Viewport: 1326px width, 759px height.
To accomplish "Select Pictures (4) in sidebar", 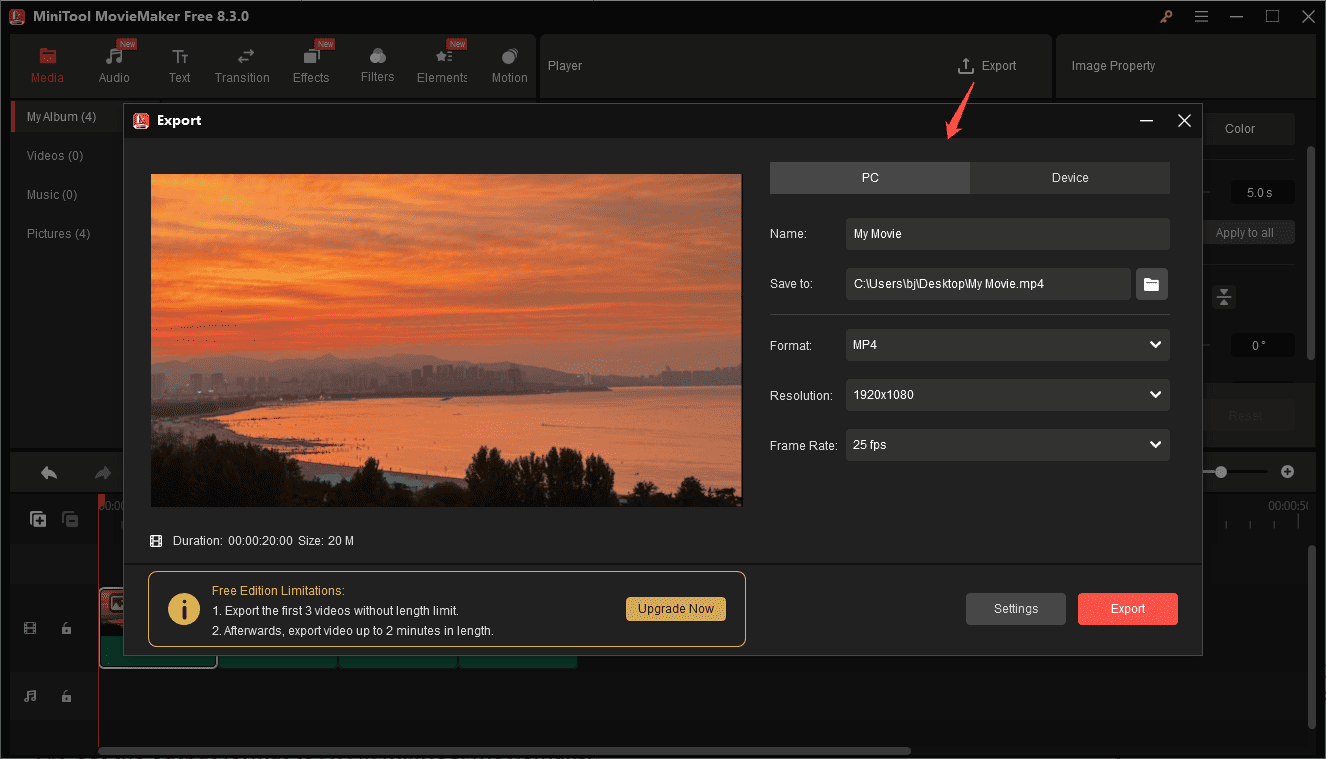I will (x=58, y=234).
